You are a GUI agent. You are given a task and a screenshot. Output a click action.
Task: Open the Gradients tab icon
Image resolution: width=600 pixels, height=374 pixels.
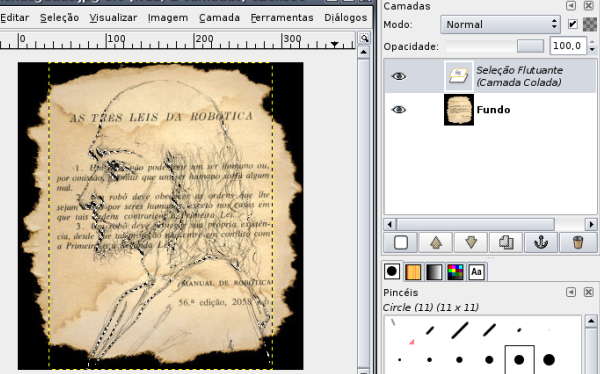(x=434, y=272)
